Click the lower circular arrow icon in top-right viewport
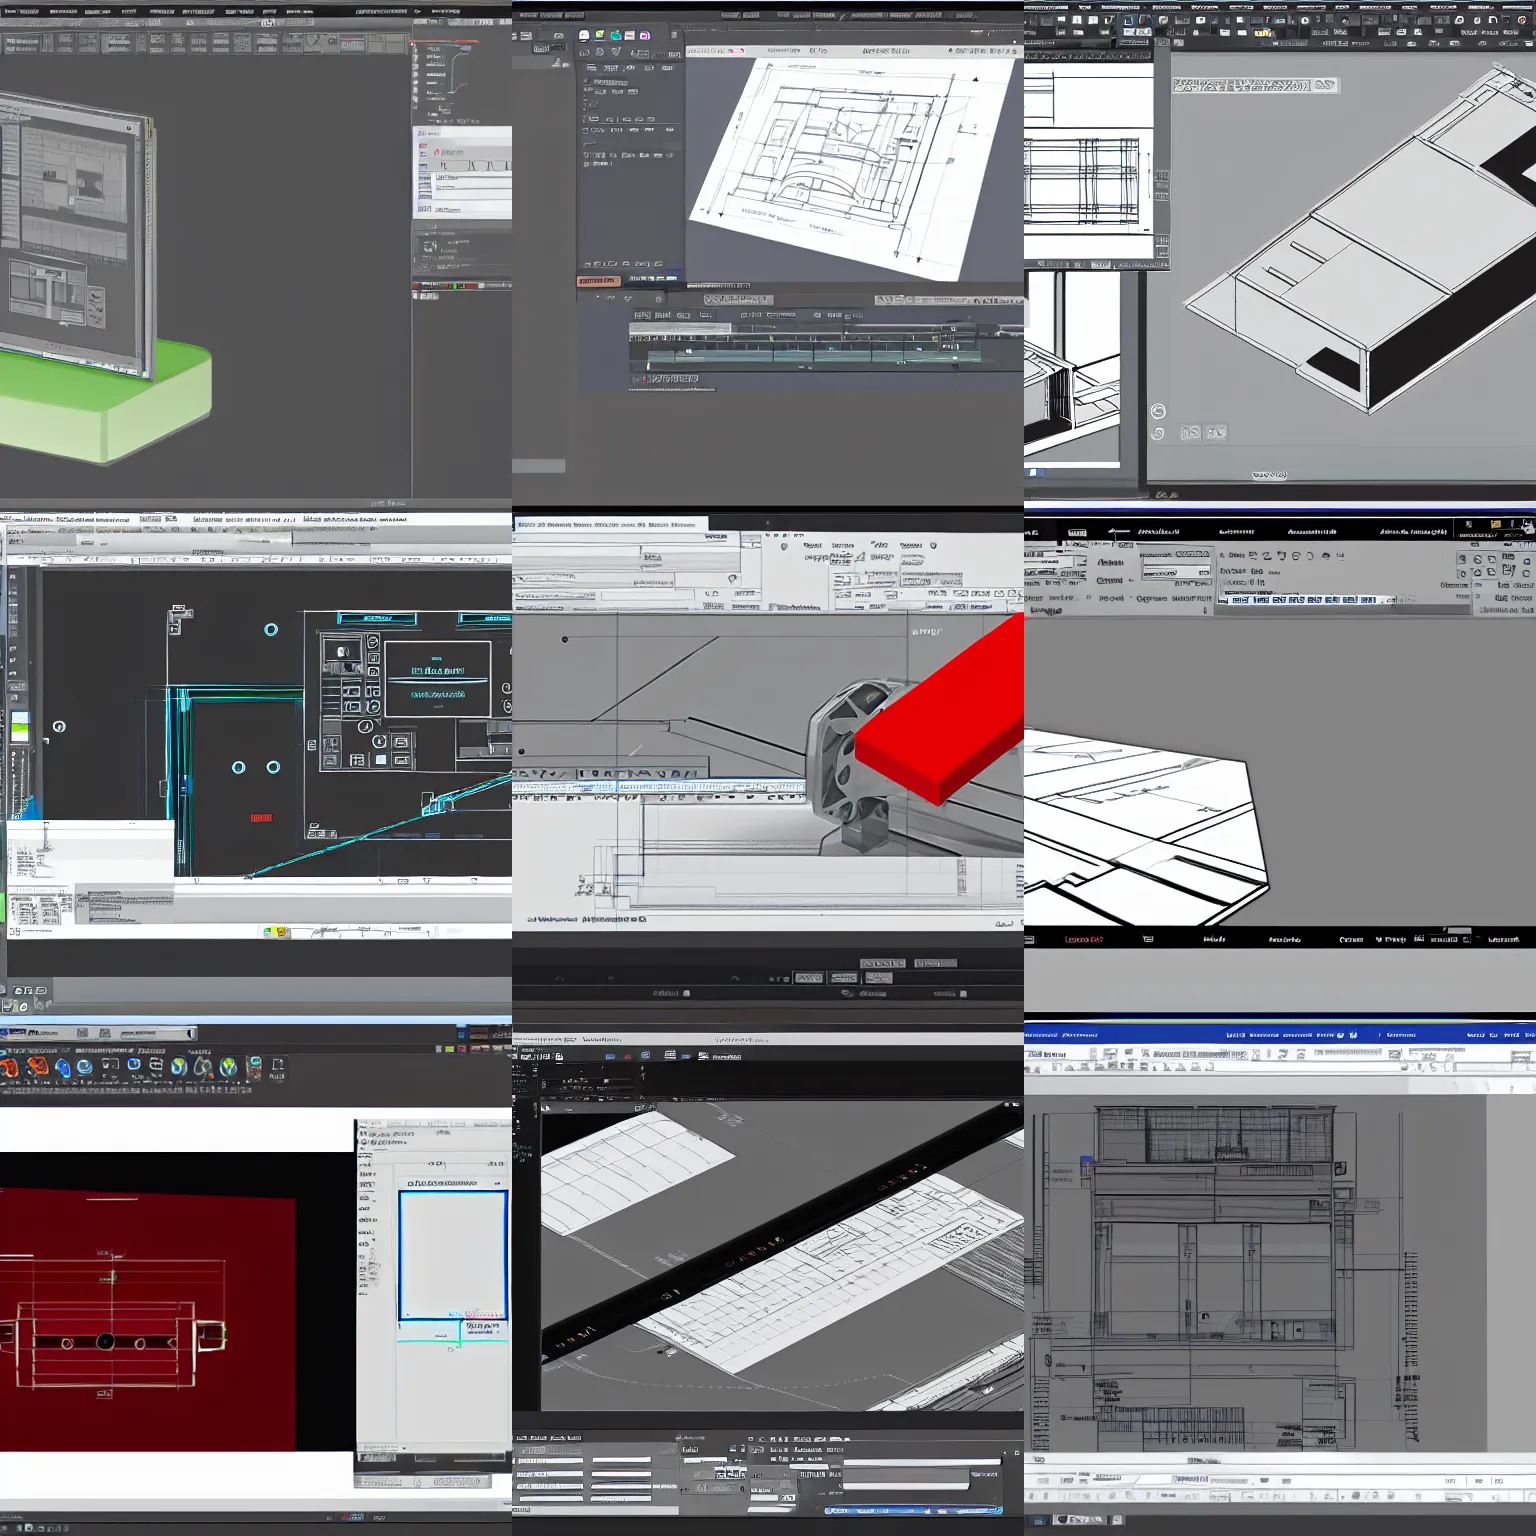Screen dimensions: 1536x1536 point(1158,433)
